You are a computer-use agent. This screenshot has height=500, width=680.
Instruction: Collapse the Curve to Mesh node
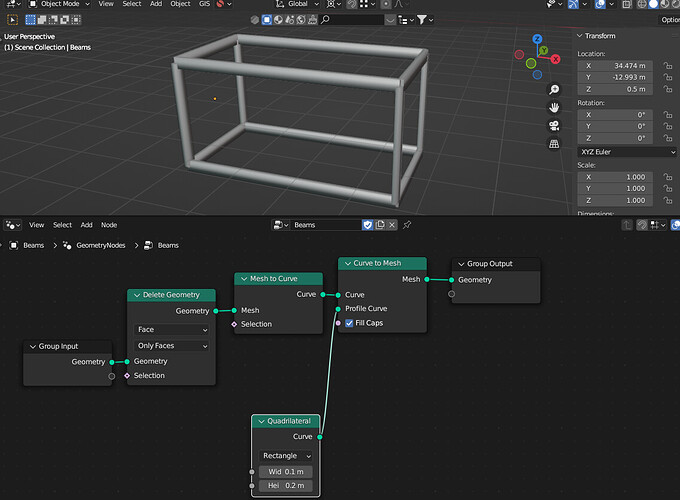[348, 264]
